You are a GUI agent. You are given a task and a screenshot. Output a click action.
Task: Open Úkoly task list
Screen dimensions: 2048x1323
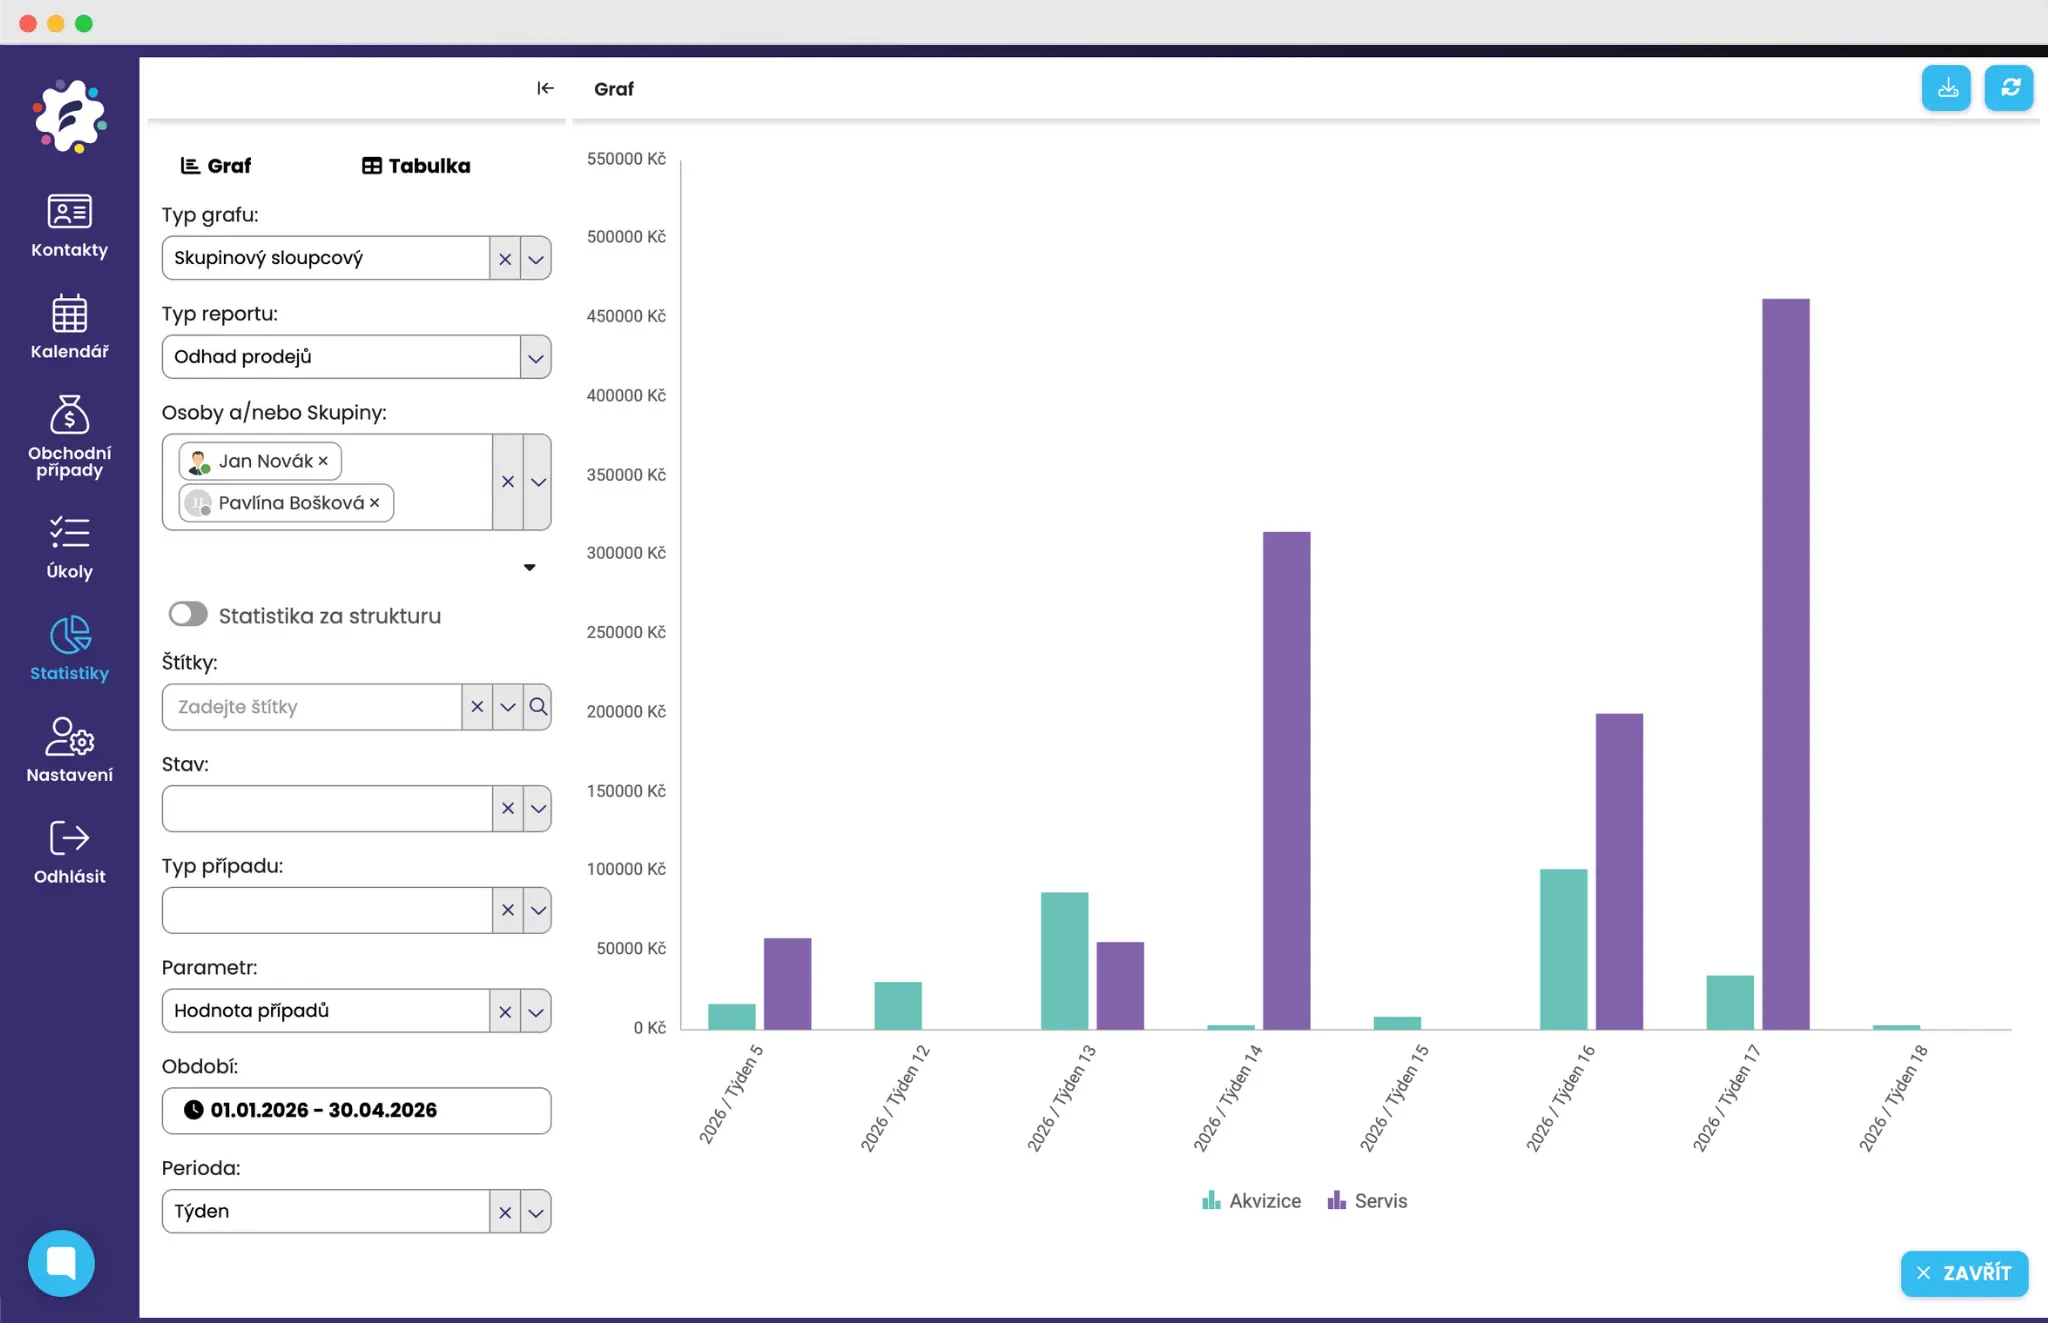[69, 547]
